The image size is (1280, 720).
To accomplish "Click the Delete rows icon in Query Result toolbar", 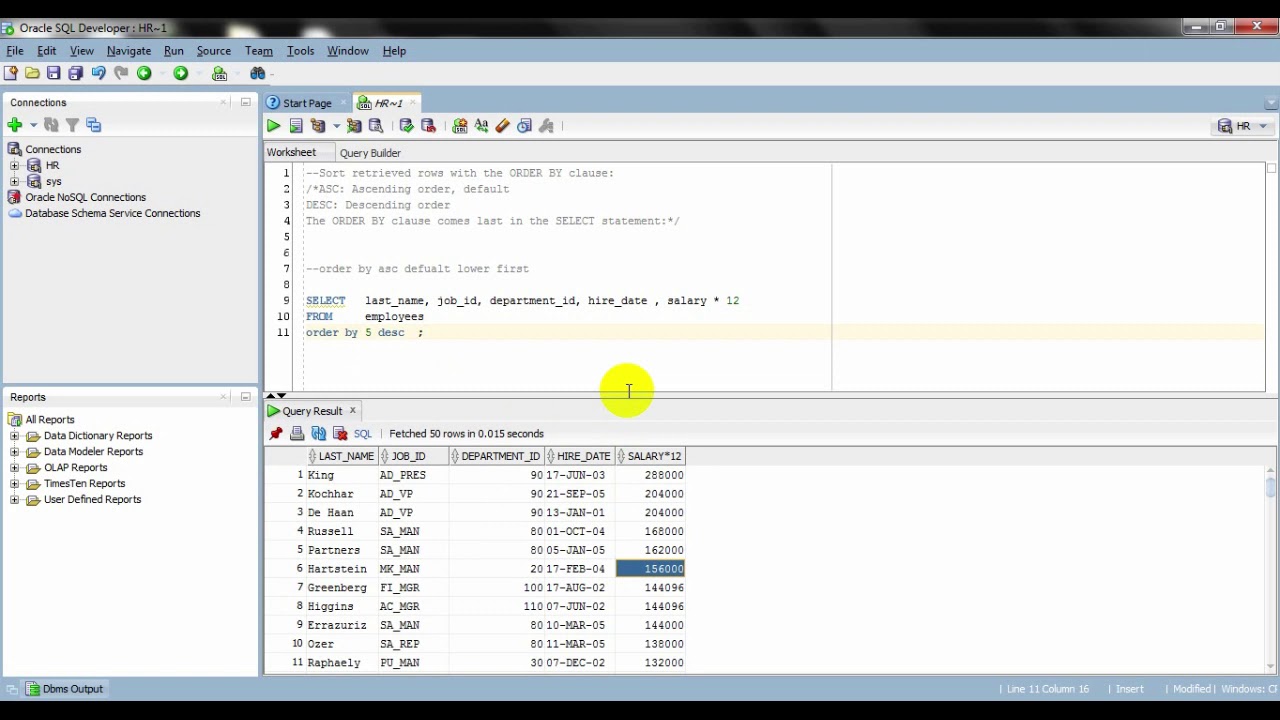I will [340, 434].
